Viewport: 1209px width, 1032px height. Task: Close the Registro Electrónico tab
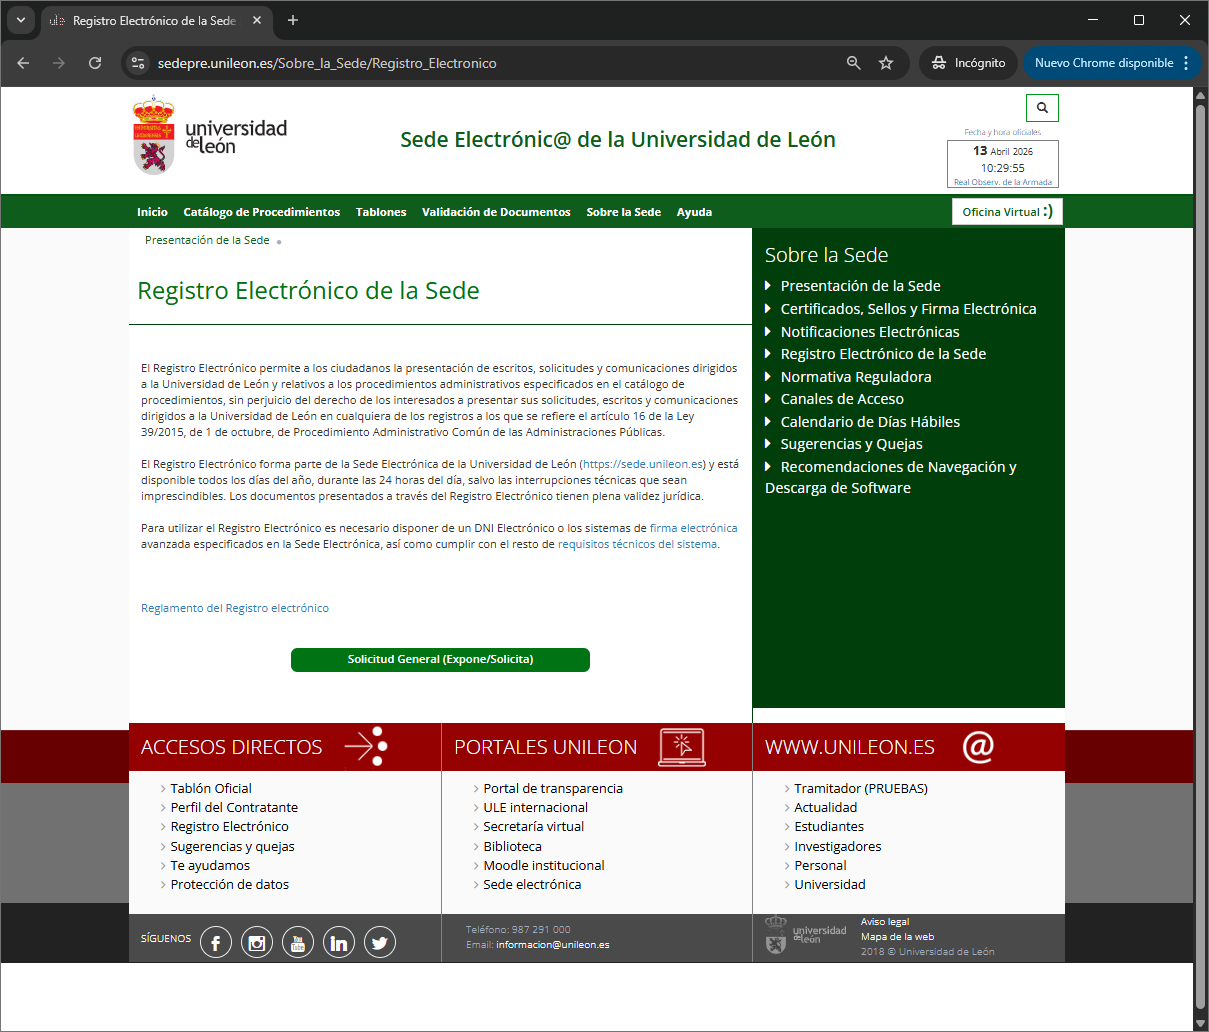[x=257, y=20]
